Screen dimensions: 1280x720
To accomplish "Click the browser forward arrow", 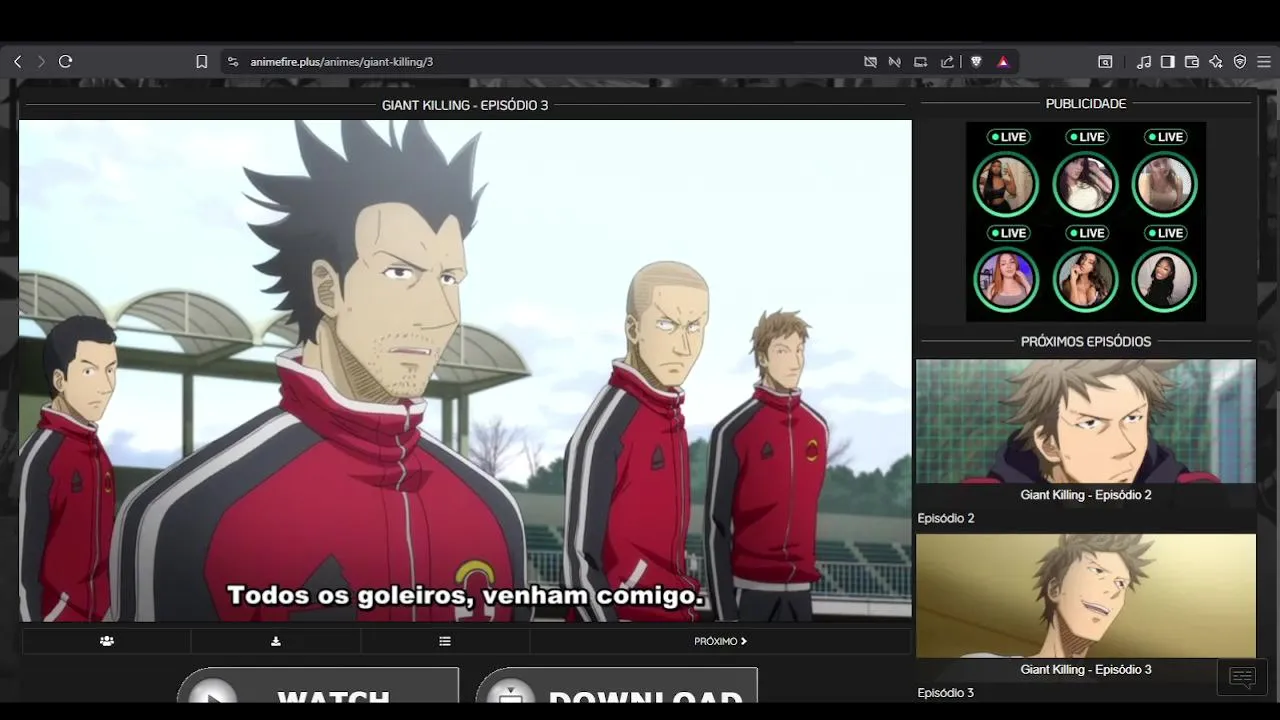I will tap(41, 62).
